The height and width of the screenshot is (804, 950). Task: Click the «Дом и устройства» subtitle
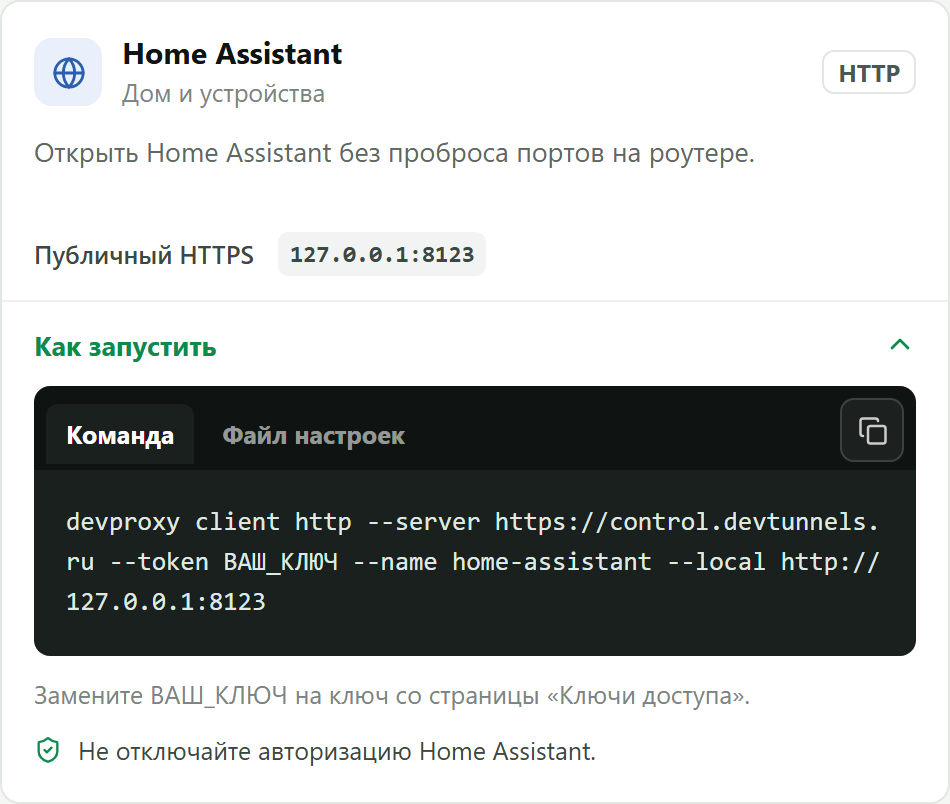point(224,94)
